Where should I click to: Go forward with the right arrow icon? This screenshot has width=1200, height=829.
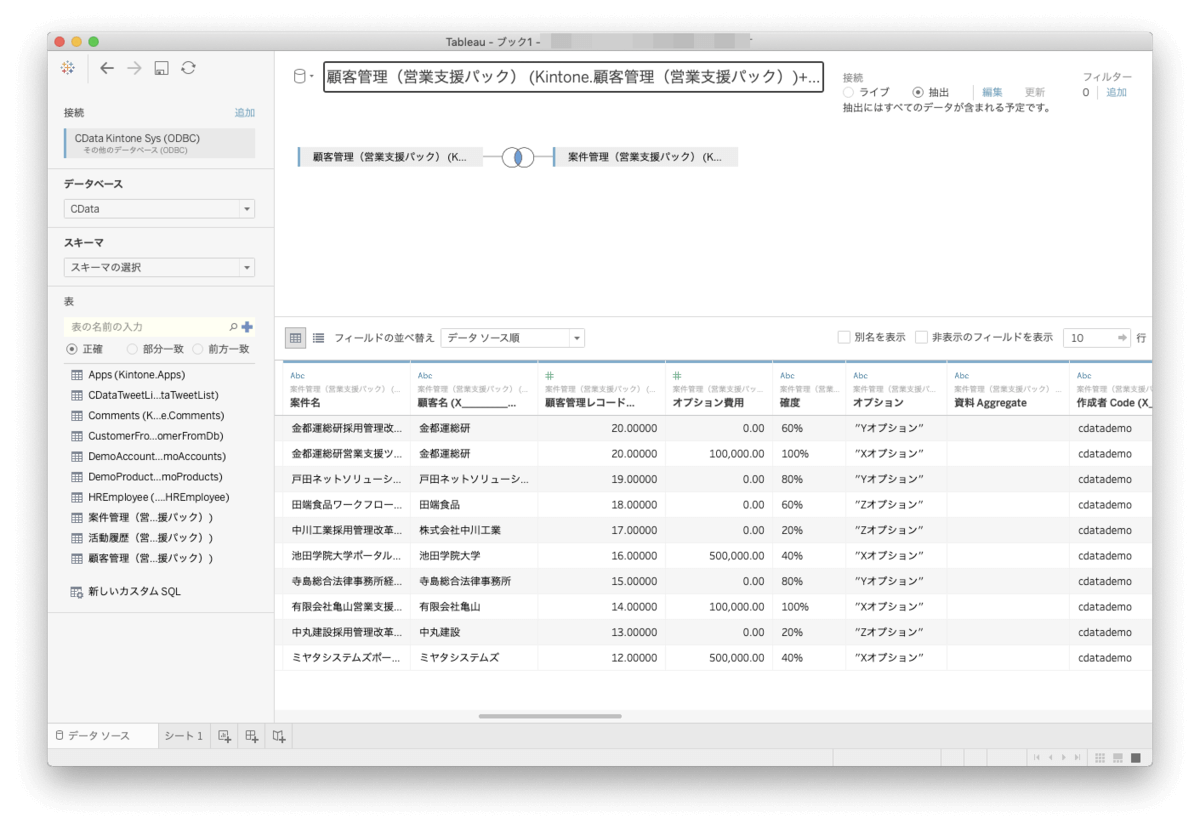pos(134,68)
